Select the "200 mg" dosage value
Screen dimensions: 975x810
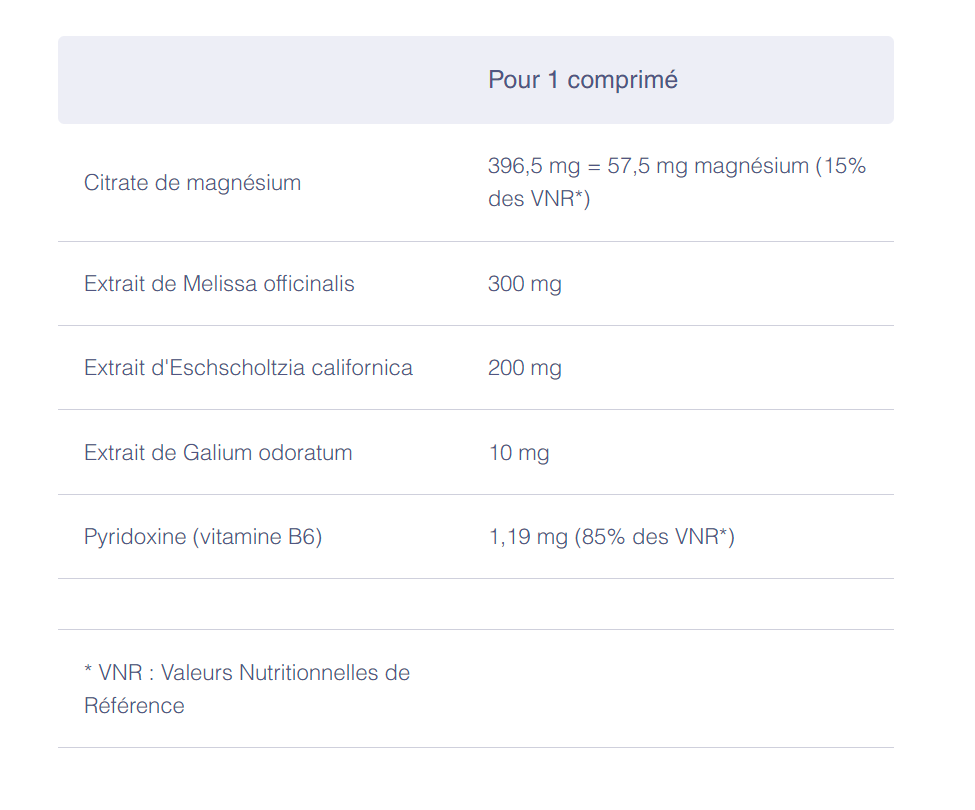point(524,368)
